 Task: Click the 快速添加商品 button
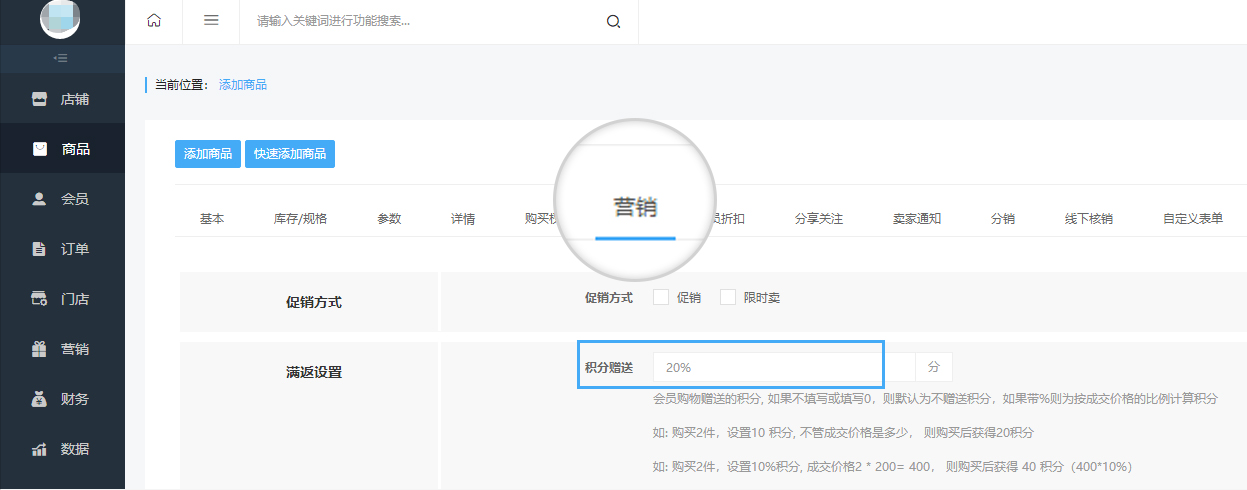289,154
